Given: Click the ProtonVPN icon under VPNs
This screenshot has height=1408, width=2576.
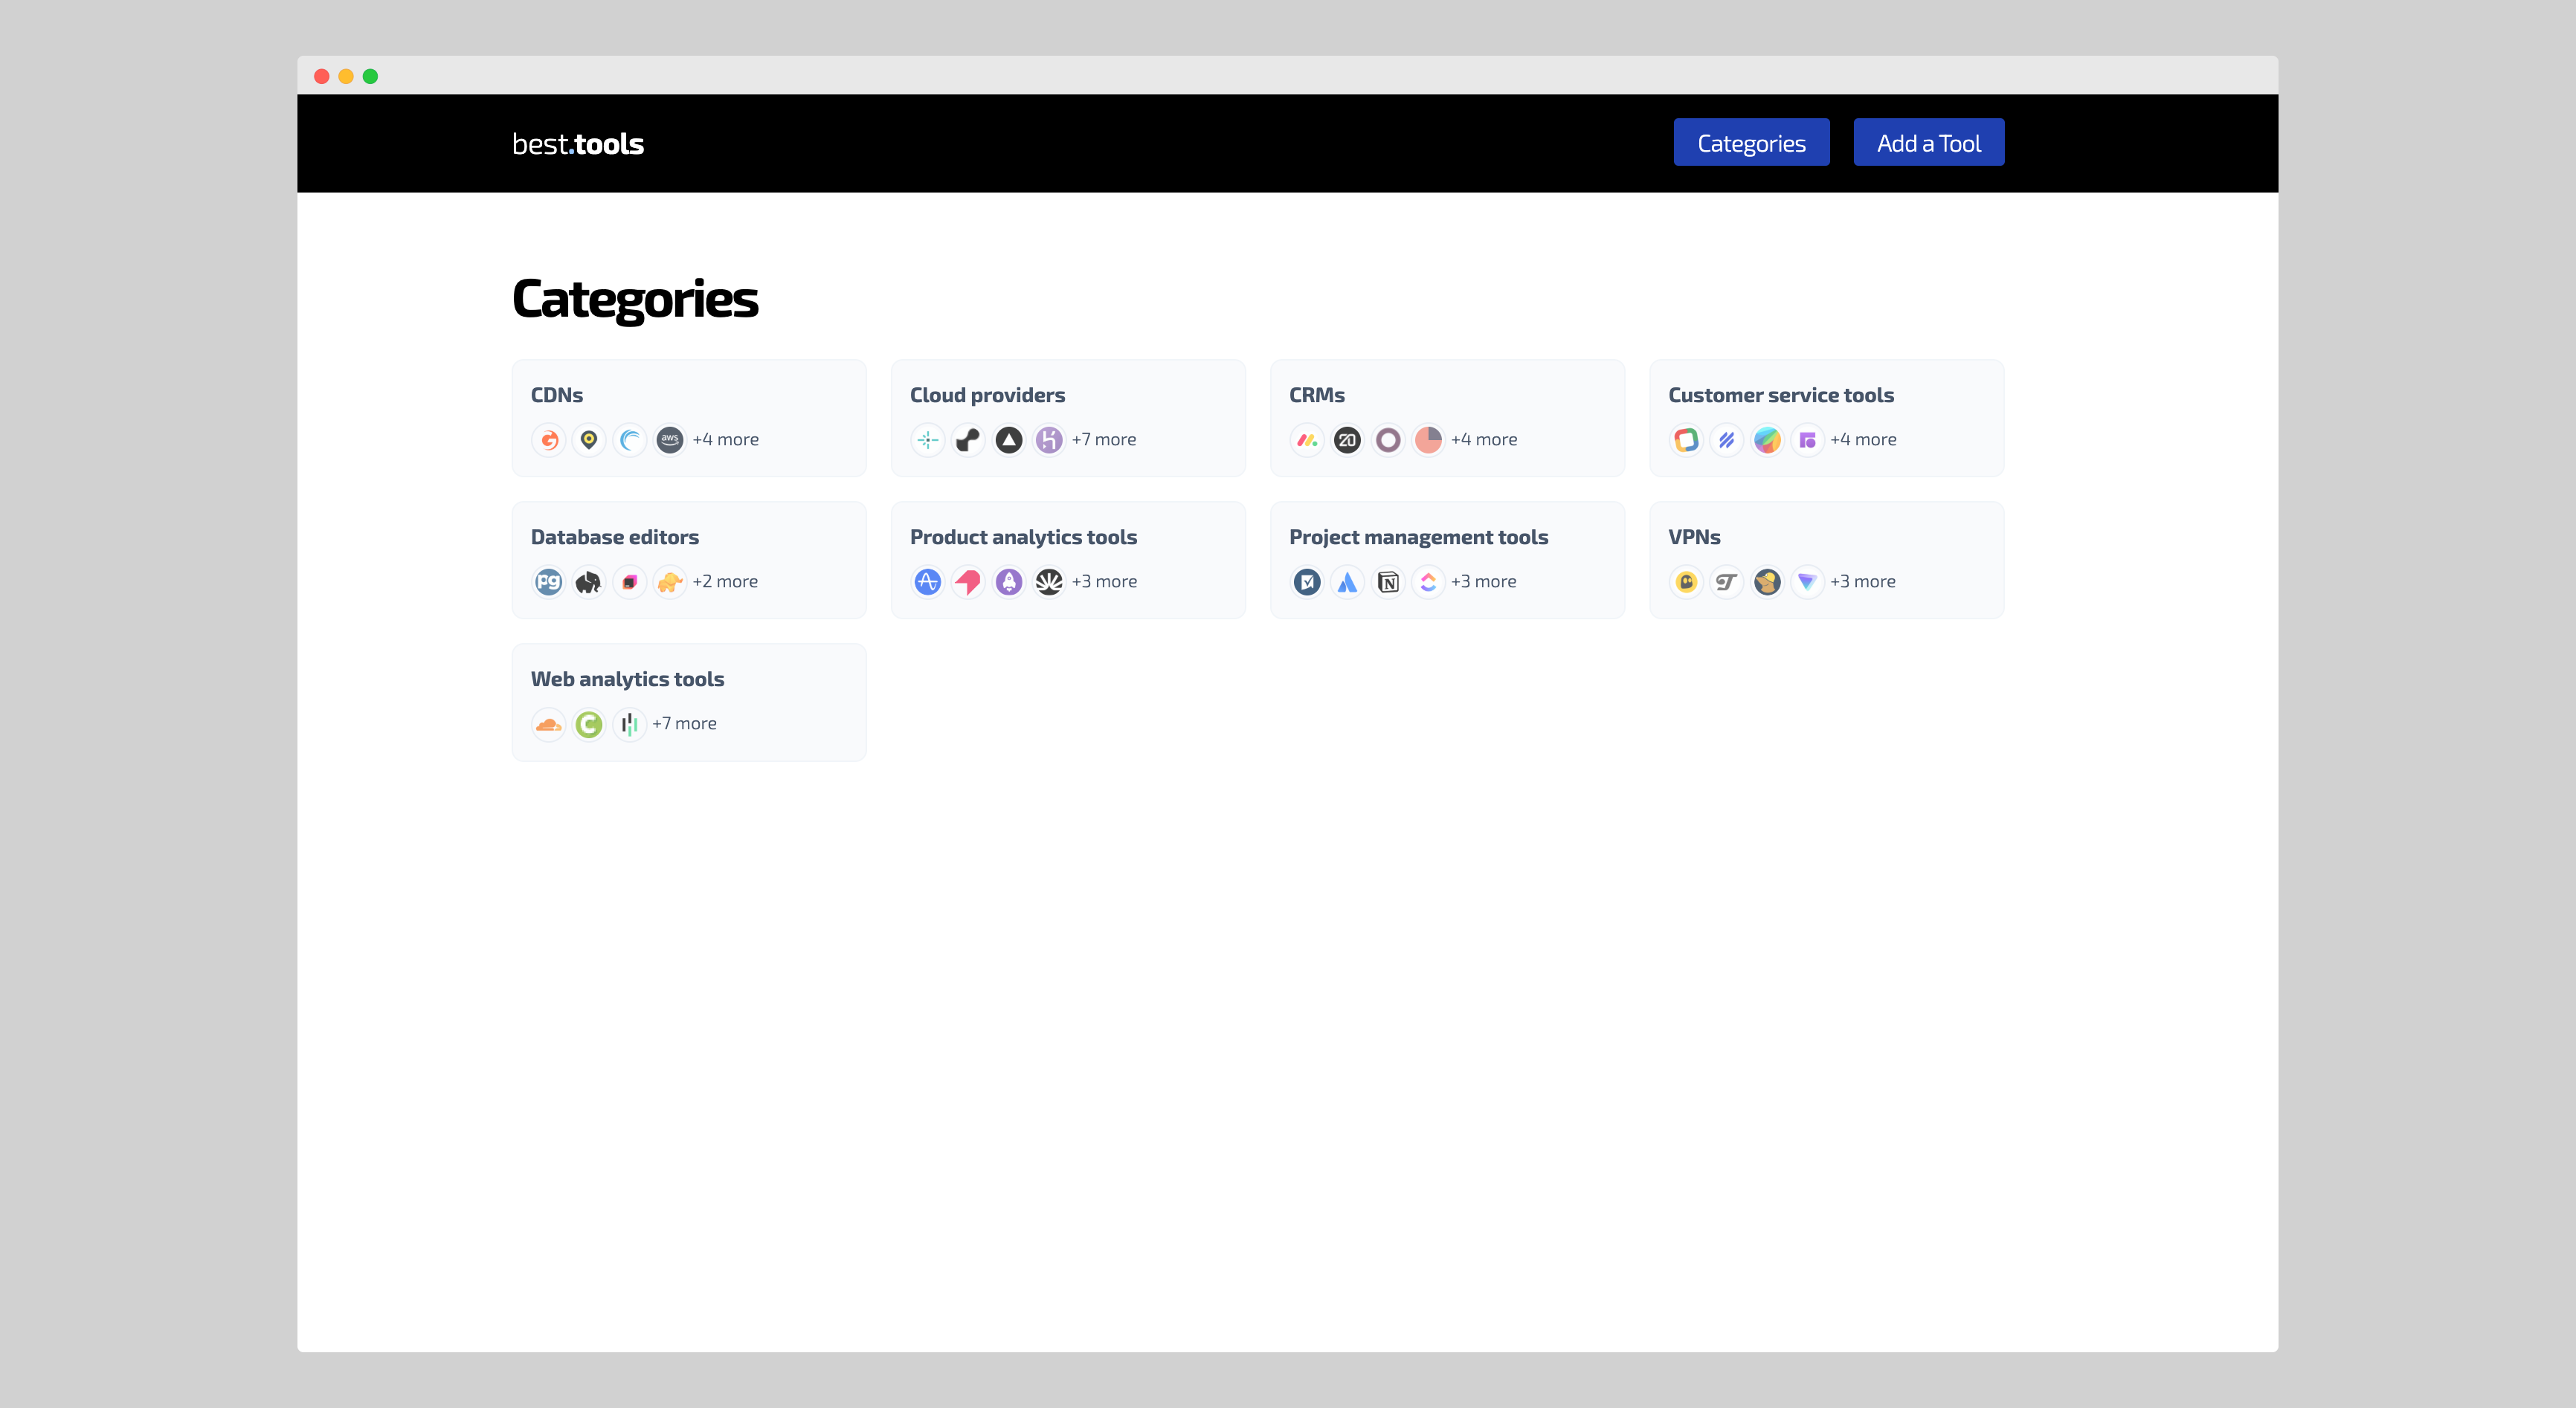Looking at the screenshot, I should [x=1808, y=581].
